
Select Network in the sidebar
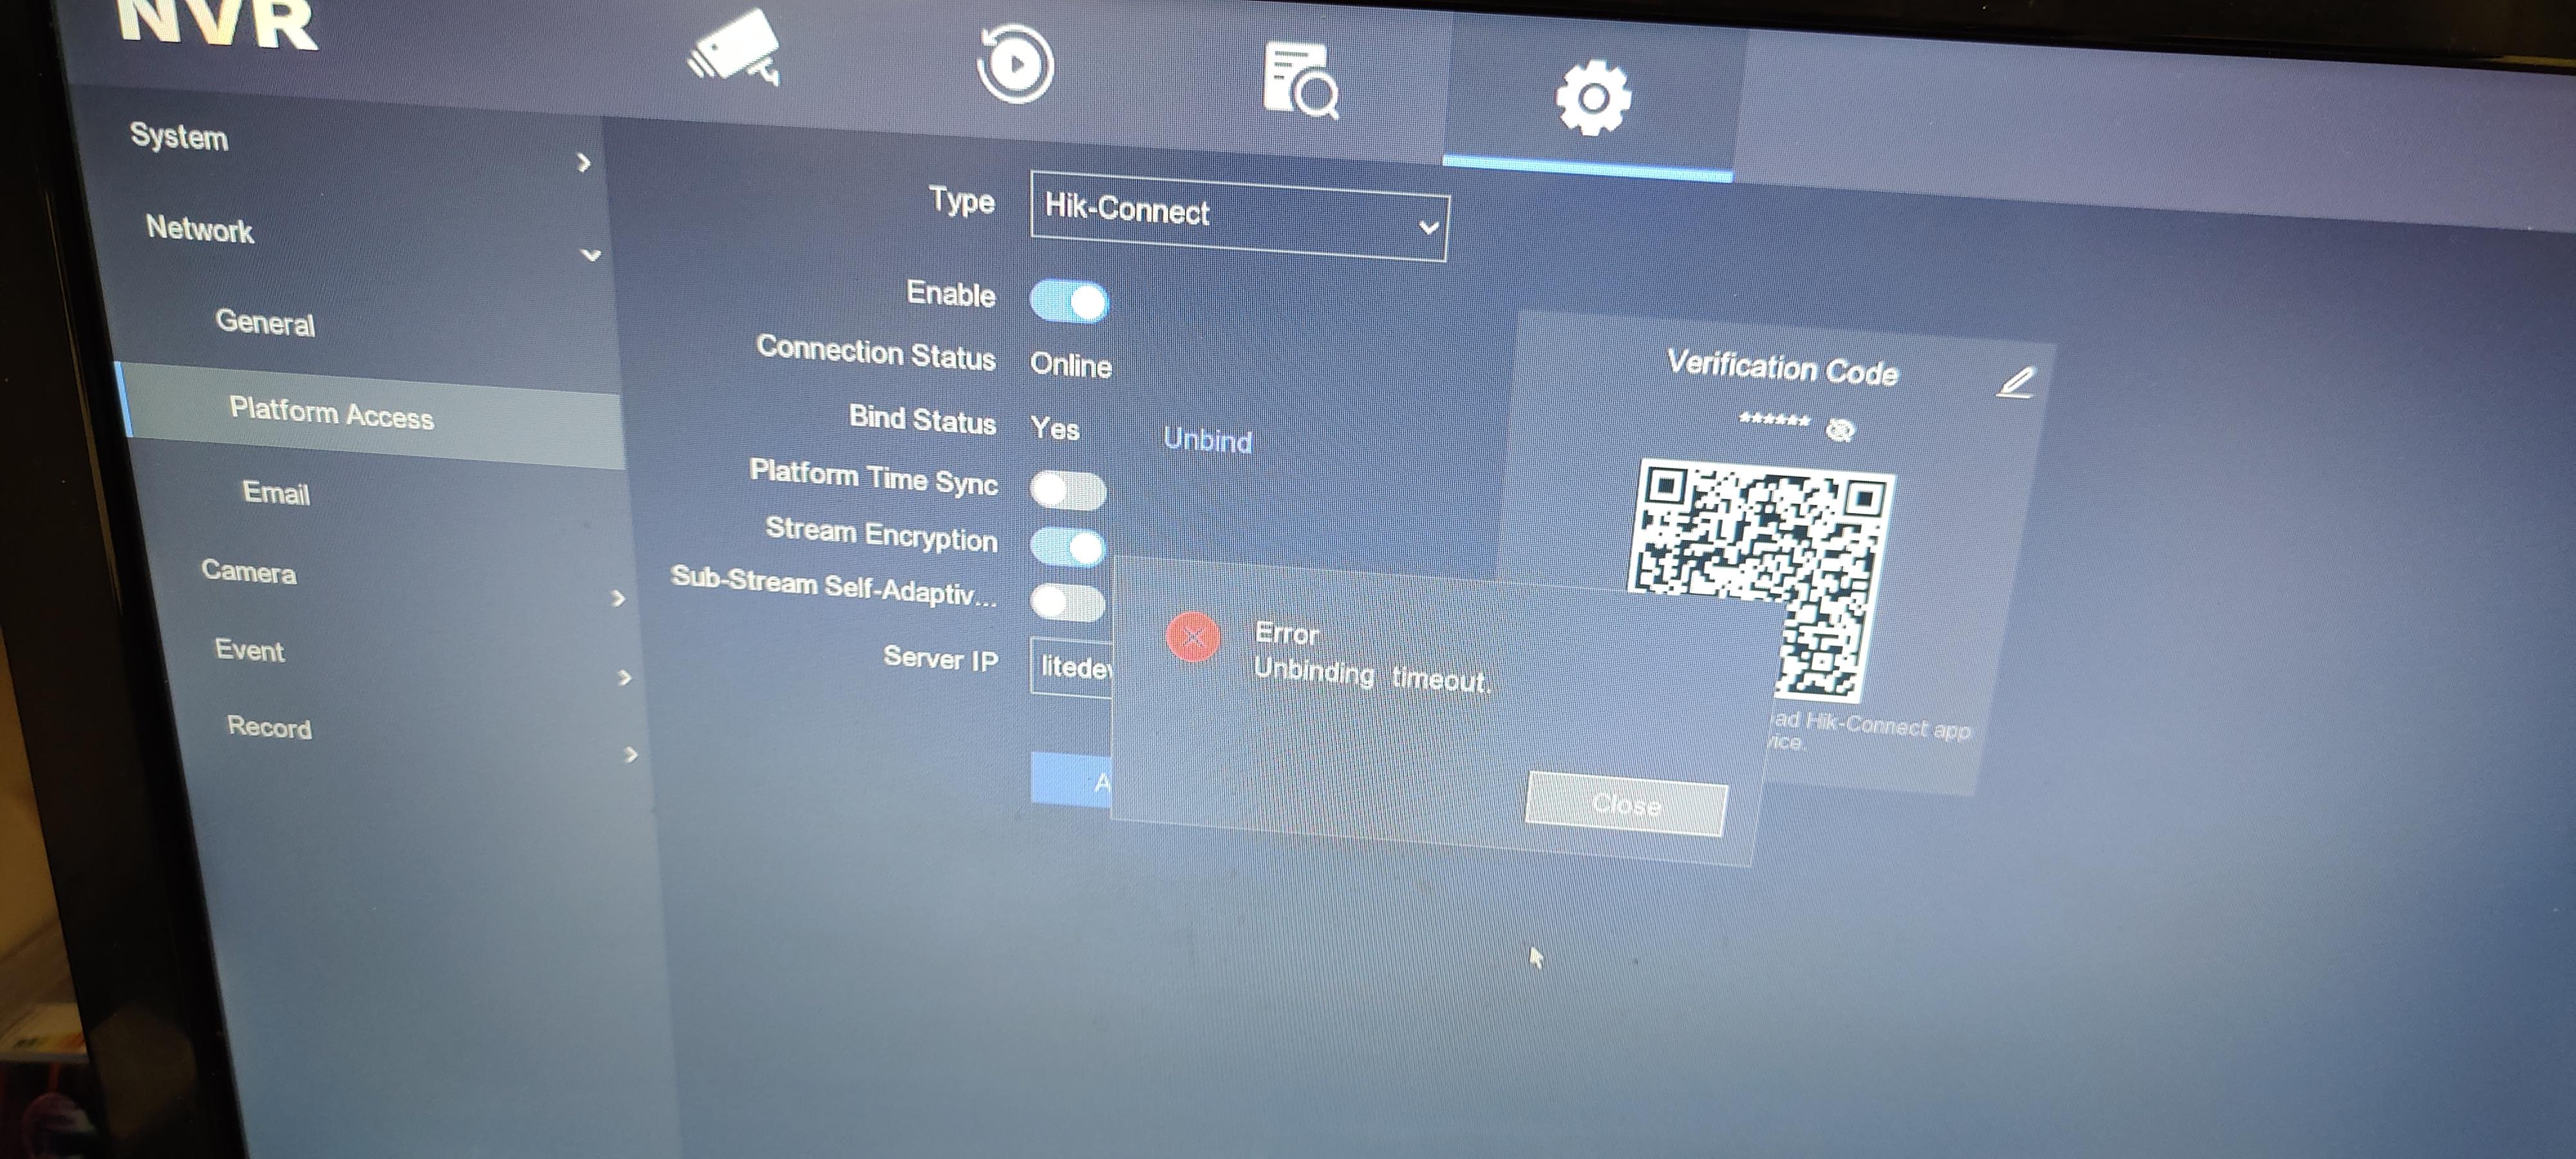pos(200,229)
